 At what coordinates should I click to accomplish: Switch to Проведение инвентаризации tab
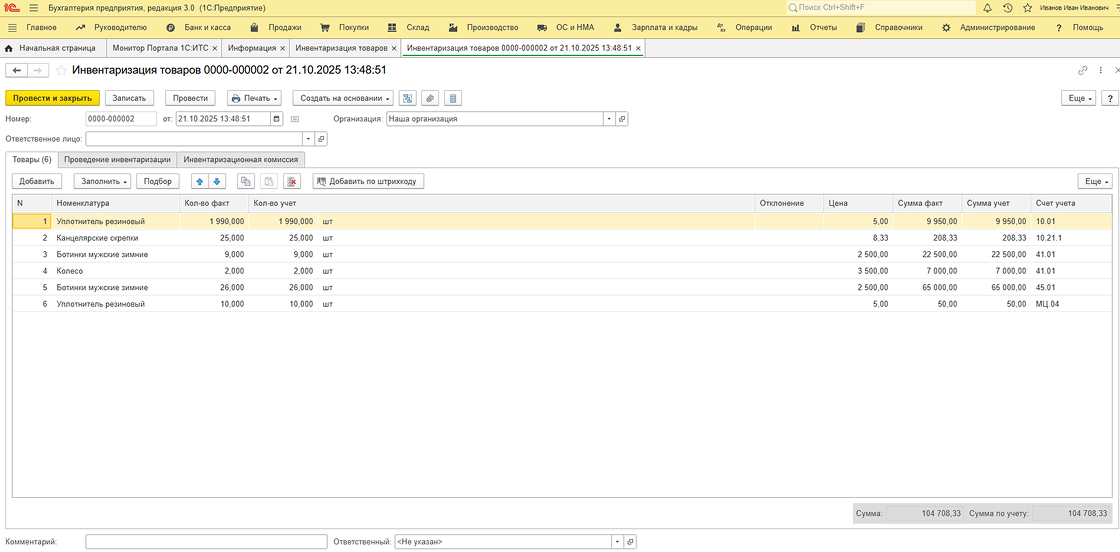coord(118,159)
